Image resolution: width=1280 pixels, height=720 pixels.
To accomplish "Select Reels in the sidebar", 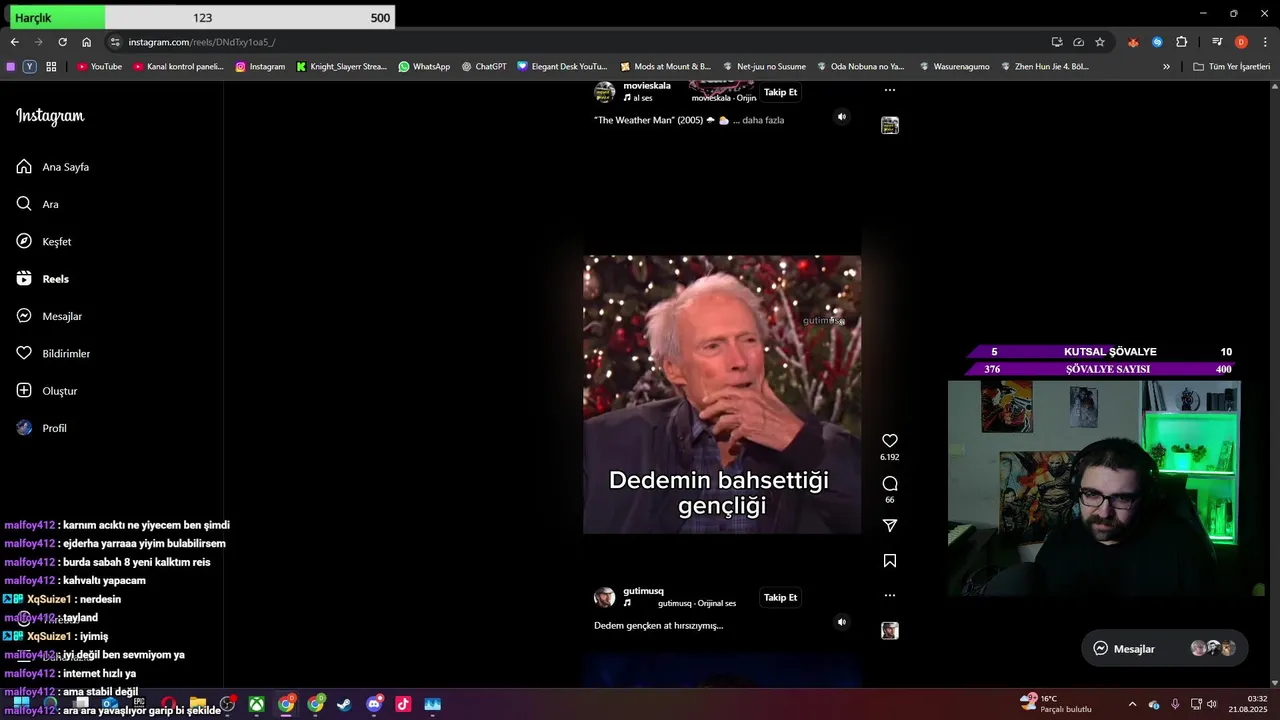I will click(x=43, y=279).
